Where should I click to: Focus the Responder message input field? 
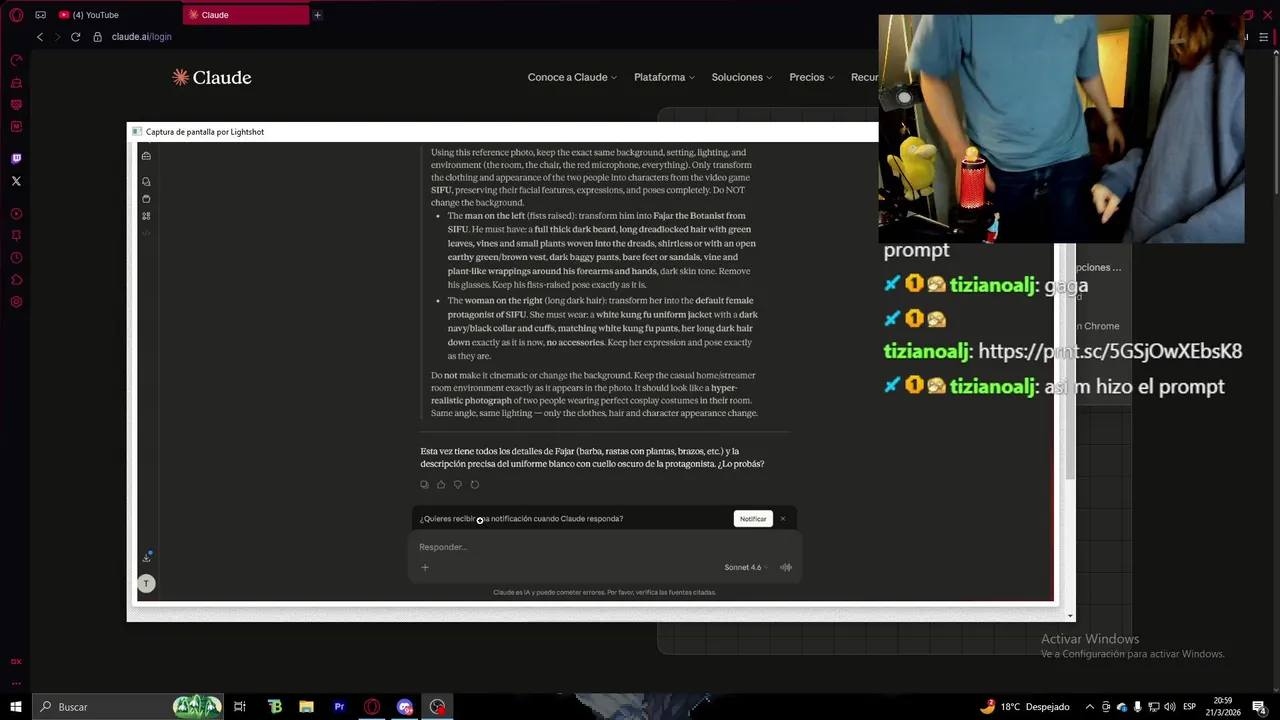coord(604,547)
